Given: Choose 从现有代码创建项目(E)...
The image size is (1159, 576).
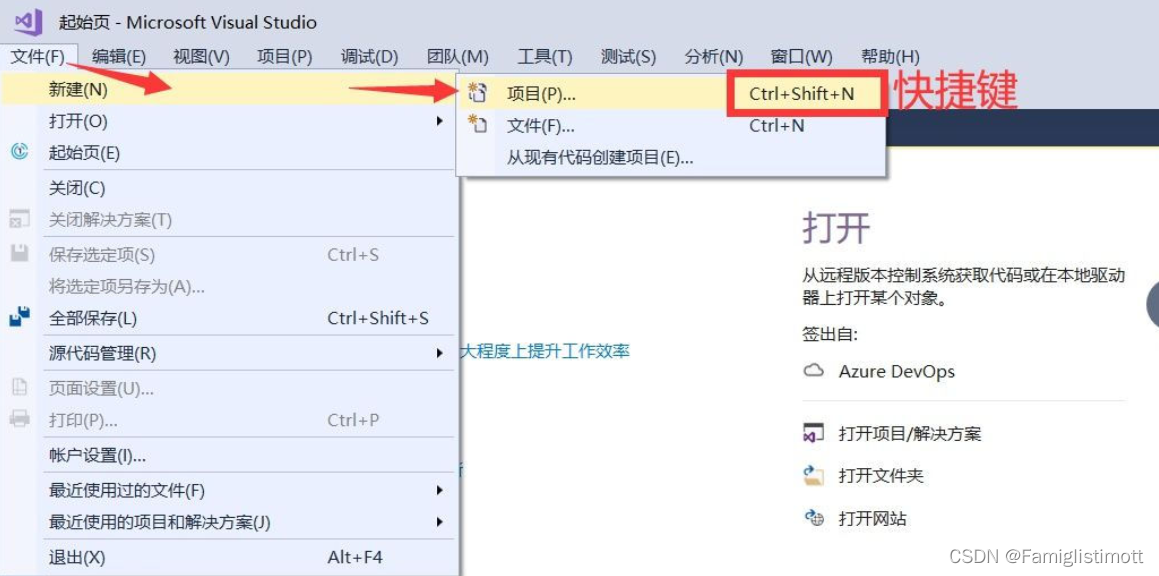Looking at the screenshot, I should 671,157.
